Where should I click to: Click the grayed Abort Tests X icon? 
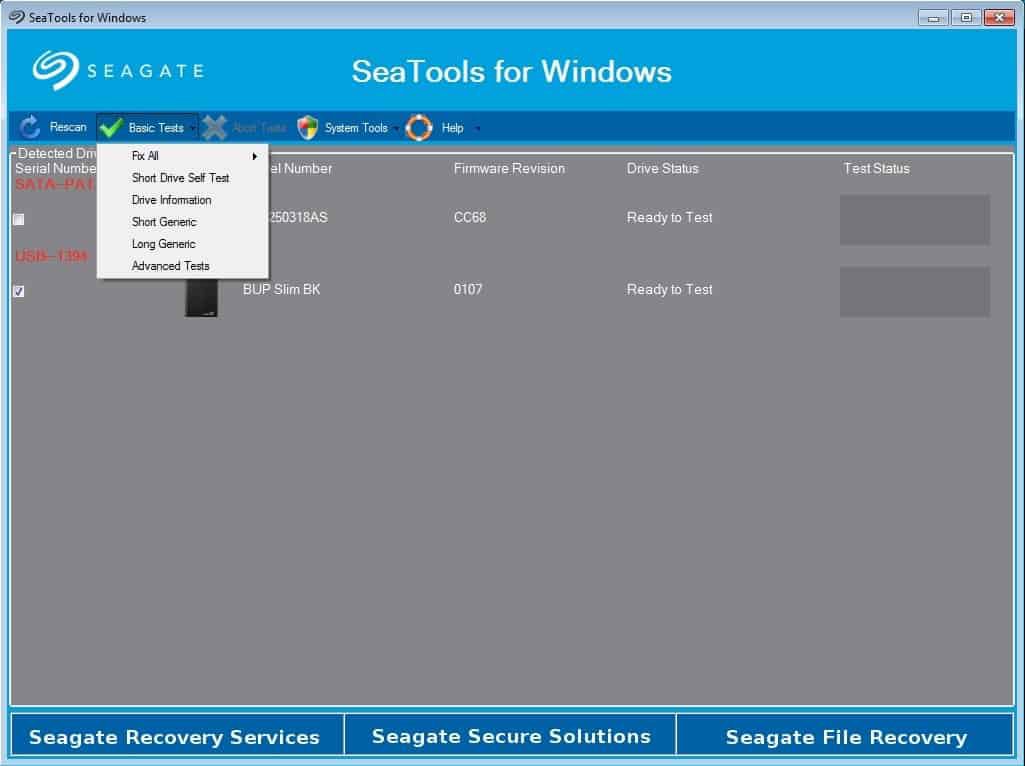(214, 127)
